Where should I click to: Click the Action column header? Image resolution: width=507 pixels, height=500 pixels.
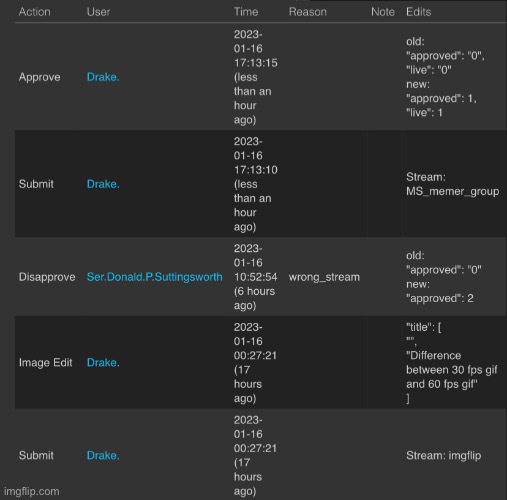coord(35,12)
